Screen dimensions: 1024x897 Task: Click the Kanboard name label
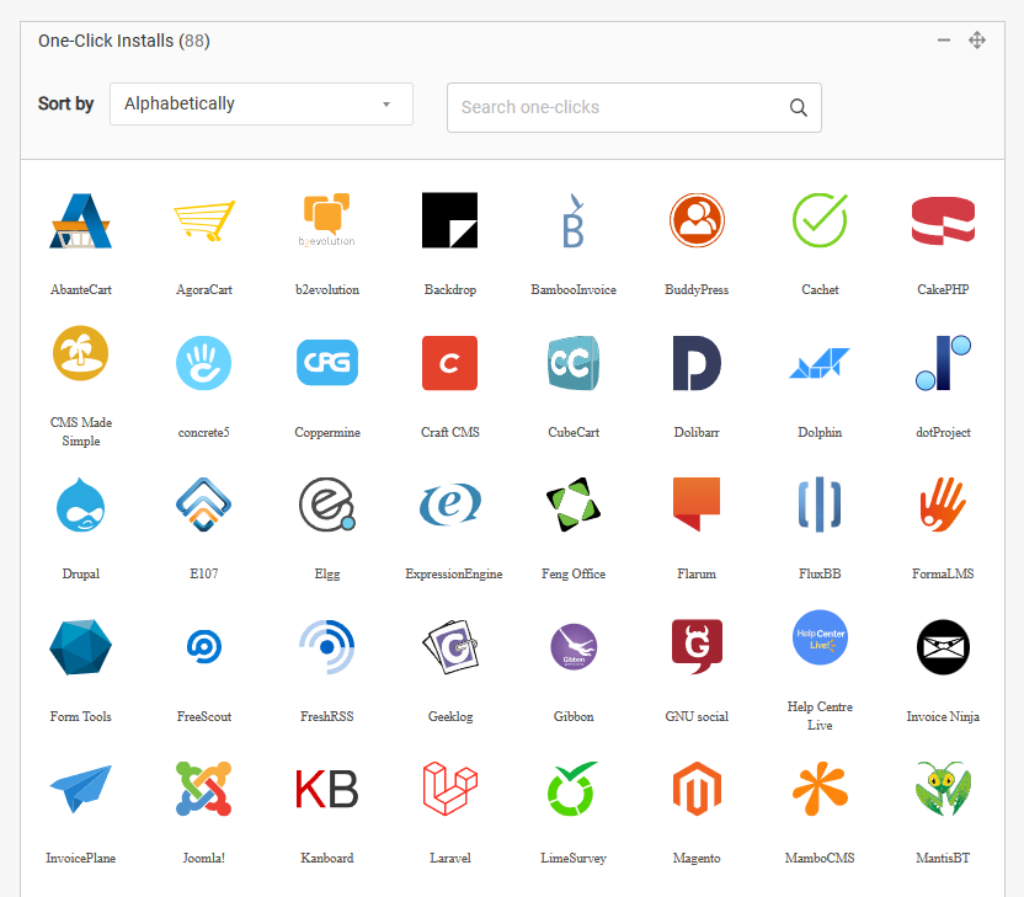[327, 858]
